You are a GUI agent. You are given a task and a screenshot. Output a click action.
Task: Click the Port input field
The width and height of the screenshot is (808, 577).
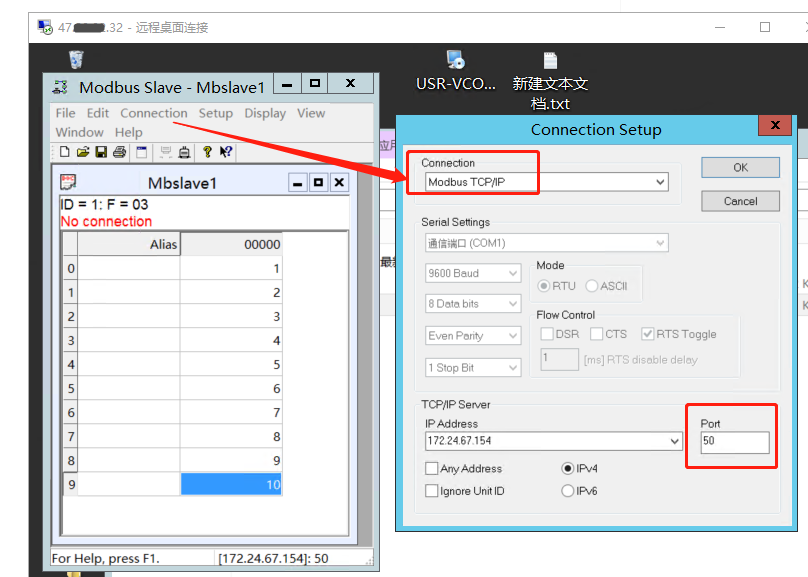coord(734,441)
